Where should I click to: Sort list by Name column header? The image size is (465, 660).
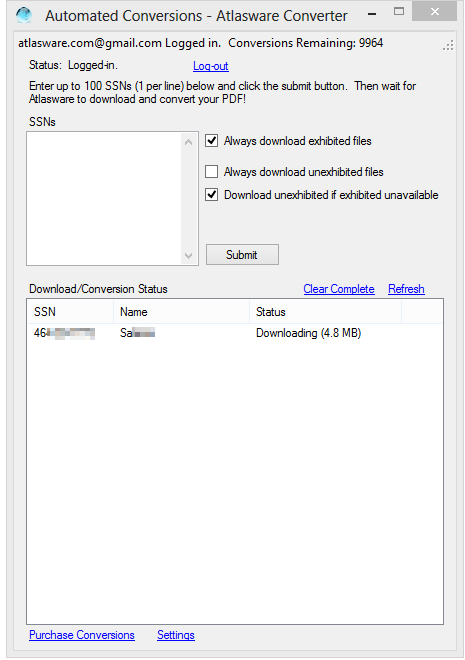pos(181,311)
